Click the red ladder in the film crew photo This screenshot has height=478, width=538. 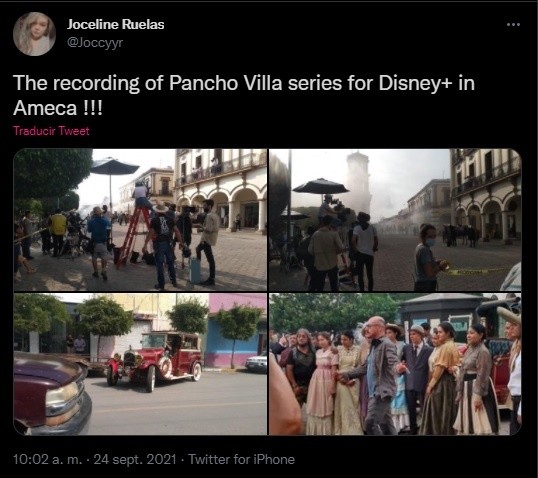(132, 236)
